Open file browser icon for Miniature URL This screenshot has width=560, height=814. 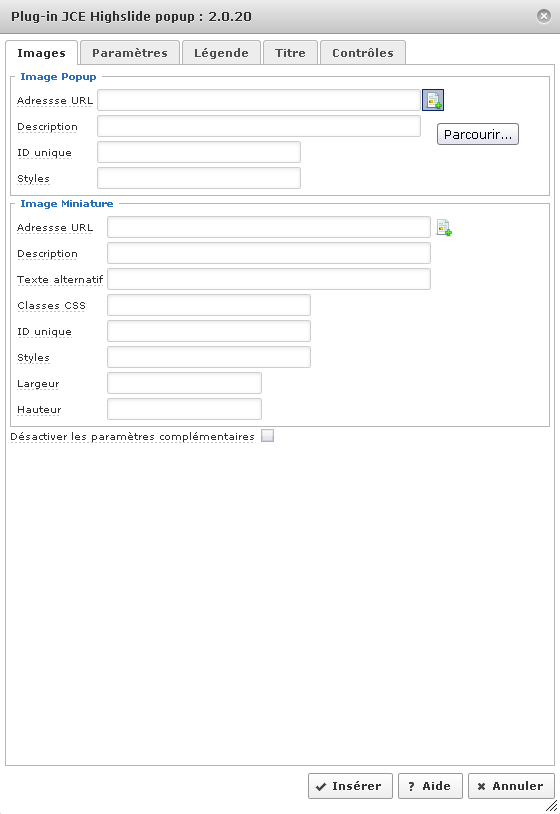[444, 228]
